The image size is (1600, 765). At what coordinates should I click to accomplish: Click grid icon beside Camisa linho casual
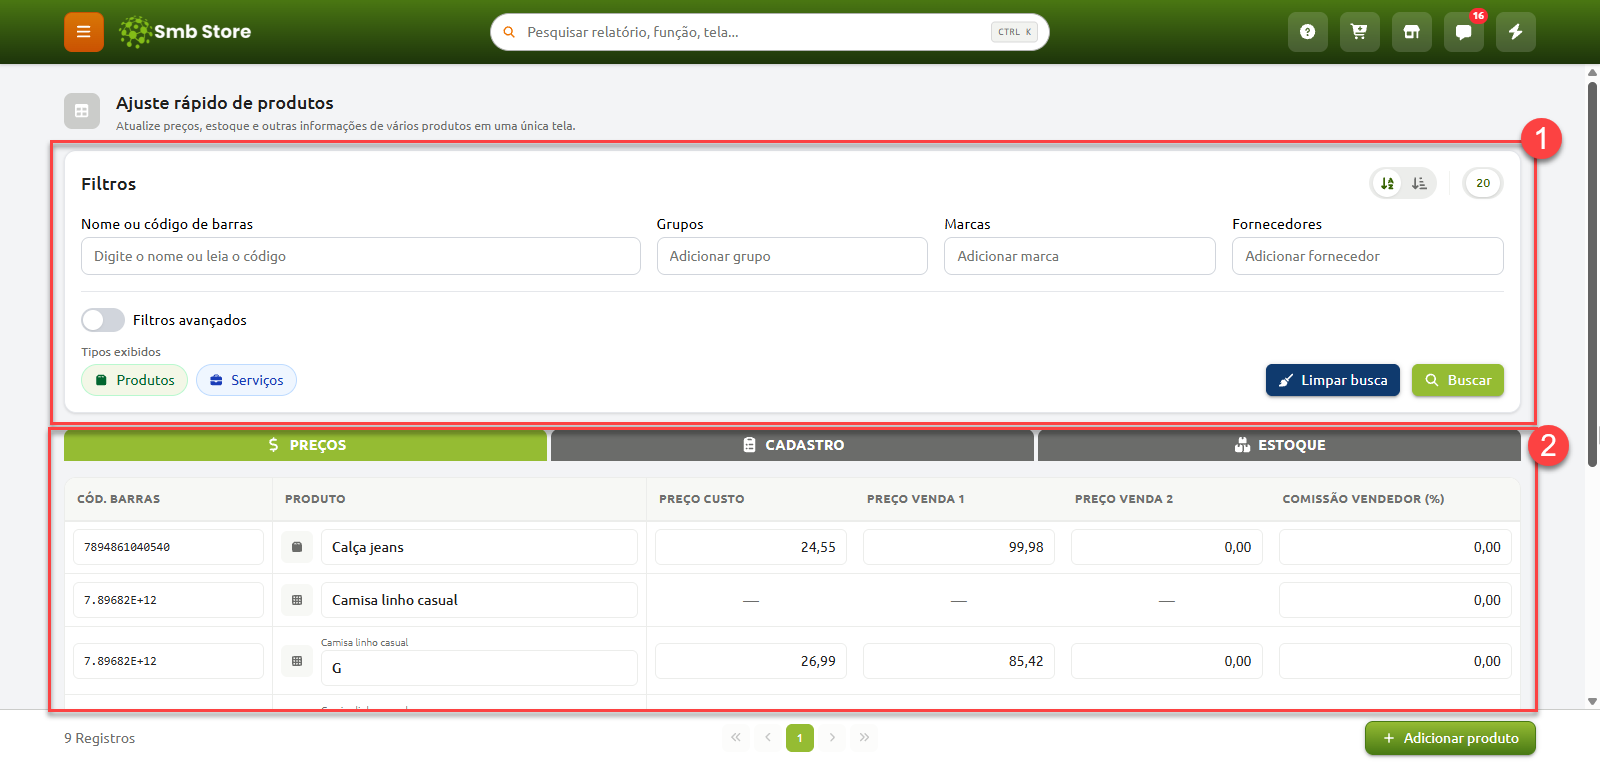(297, 600)
